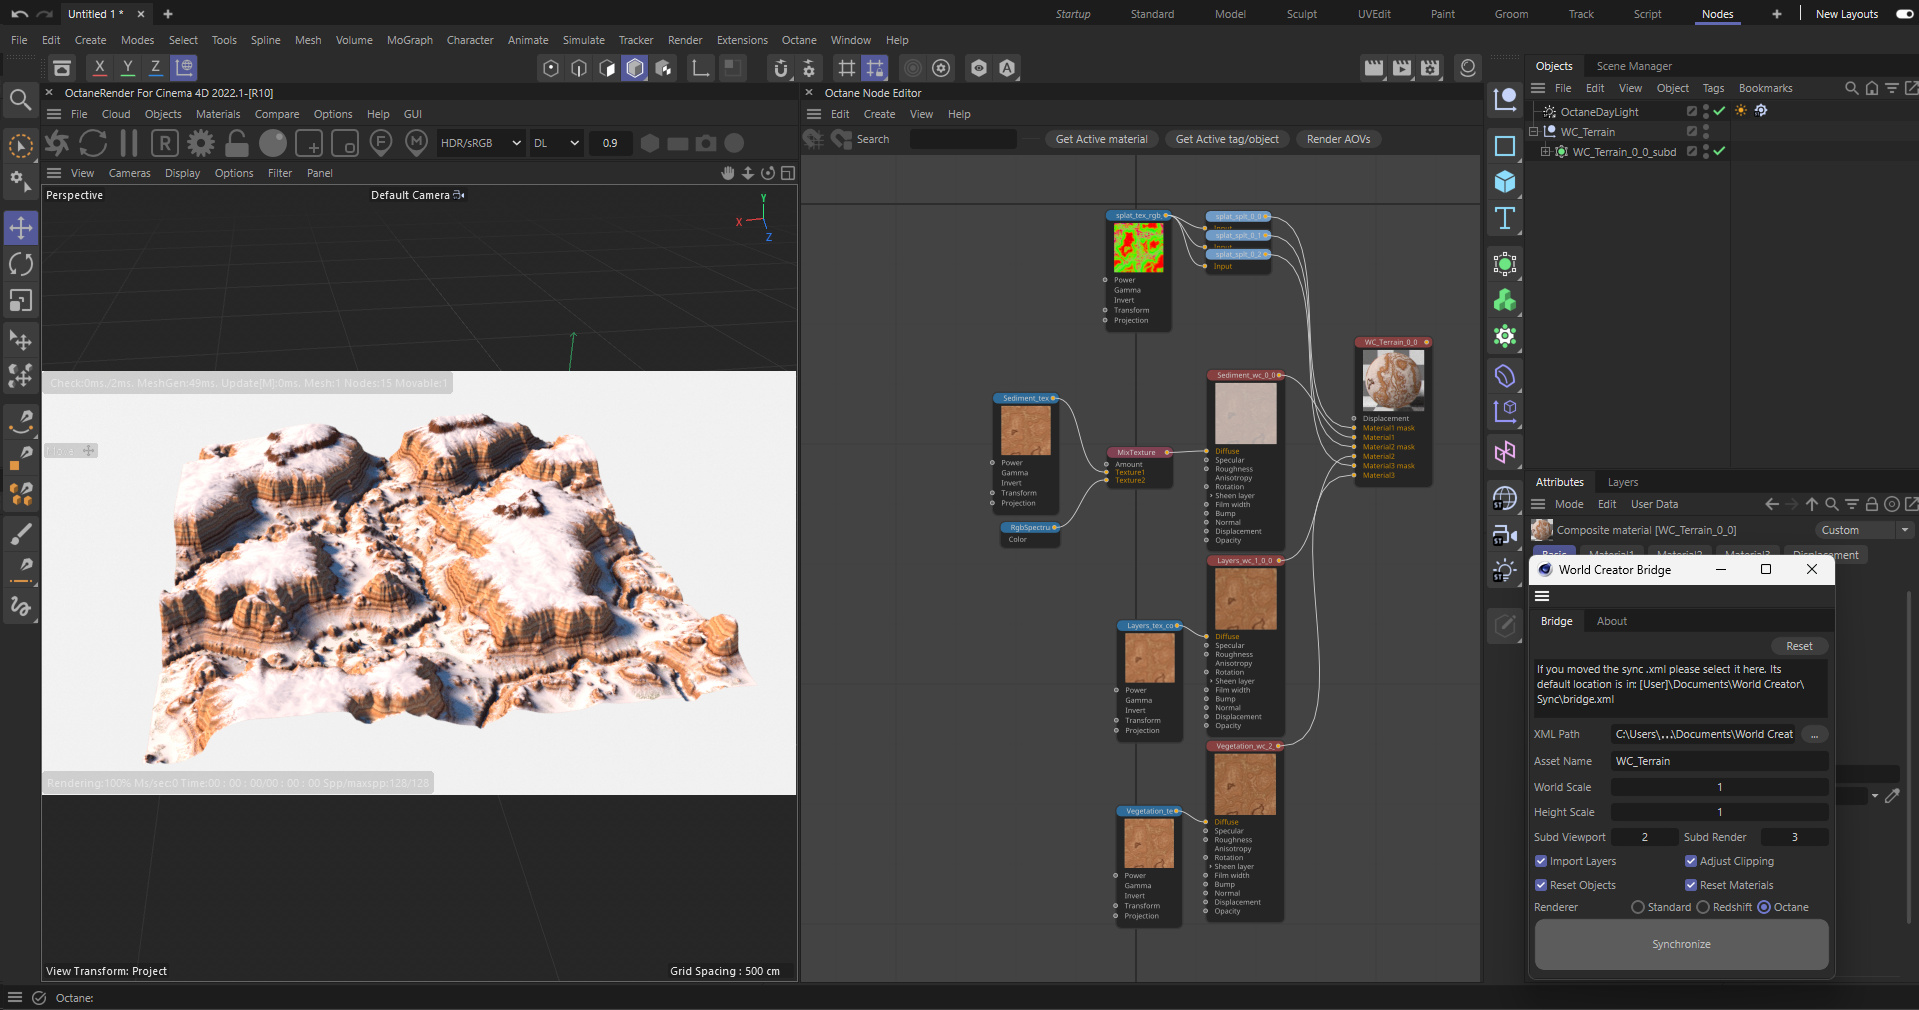This screenshot has width=1919, height=1010.
Task: Select the Redshift renderer radio button
Action: pos(1703,907)
